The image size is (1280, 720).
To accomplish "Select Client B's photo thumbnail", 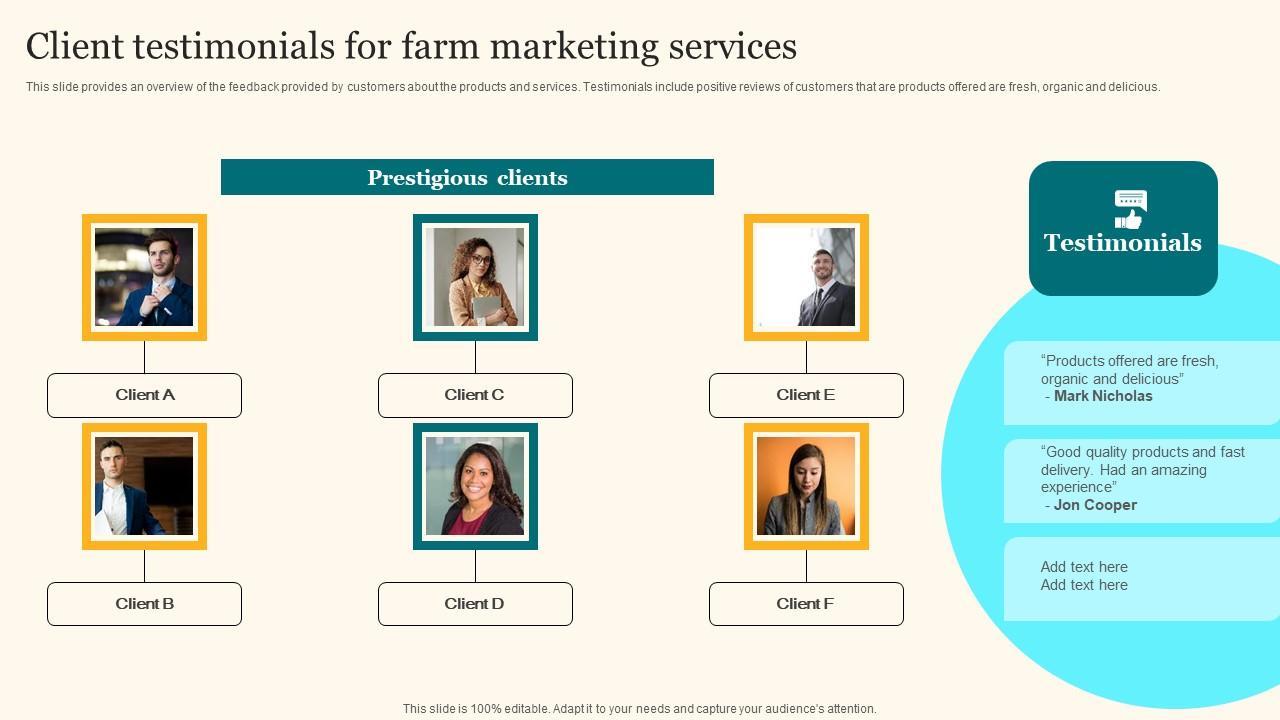I will [144, 486].
